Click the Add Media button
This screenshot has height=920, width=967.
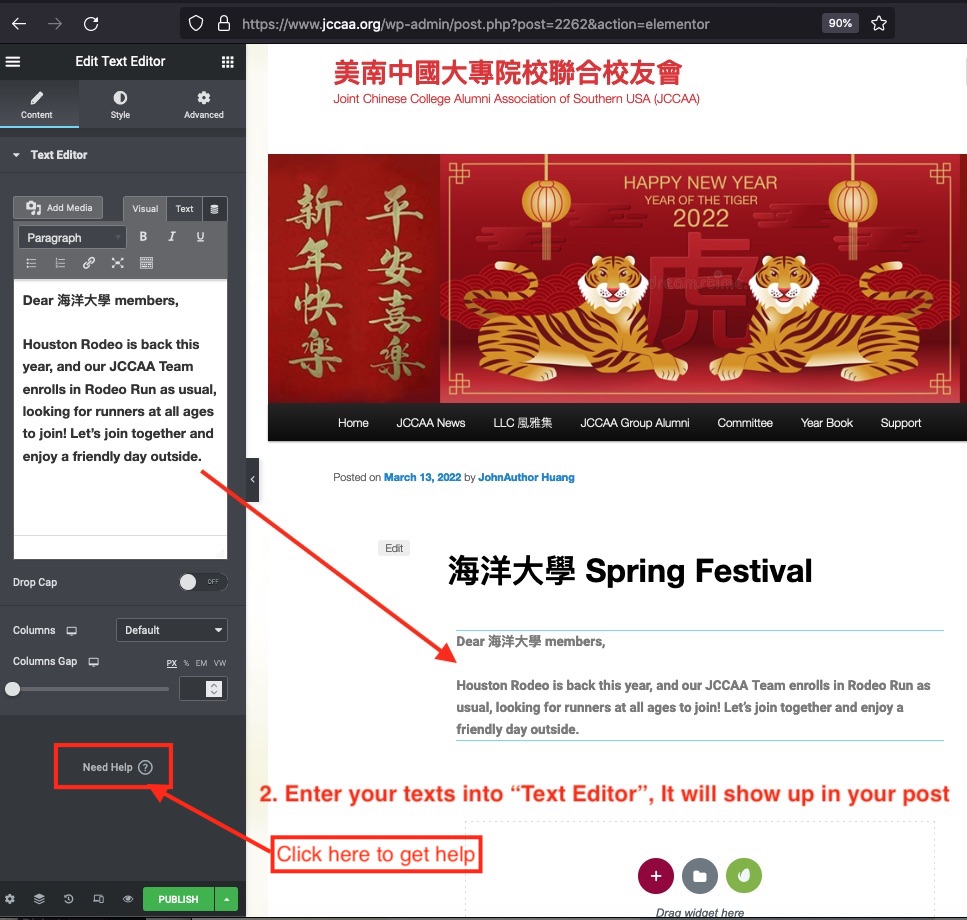click(x=58, y=208)
